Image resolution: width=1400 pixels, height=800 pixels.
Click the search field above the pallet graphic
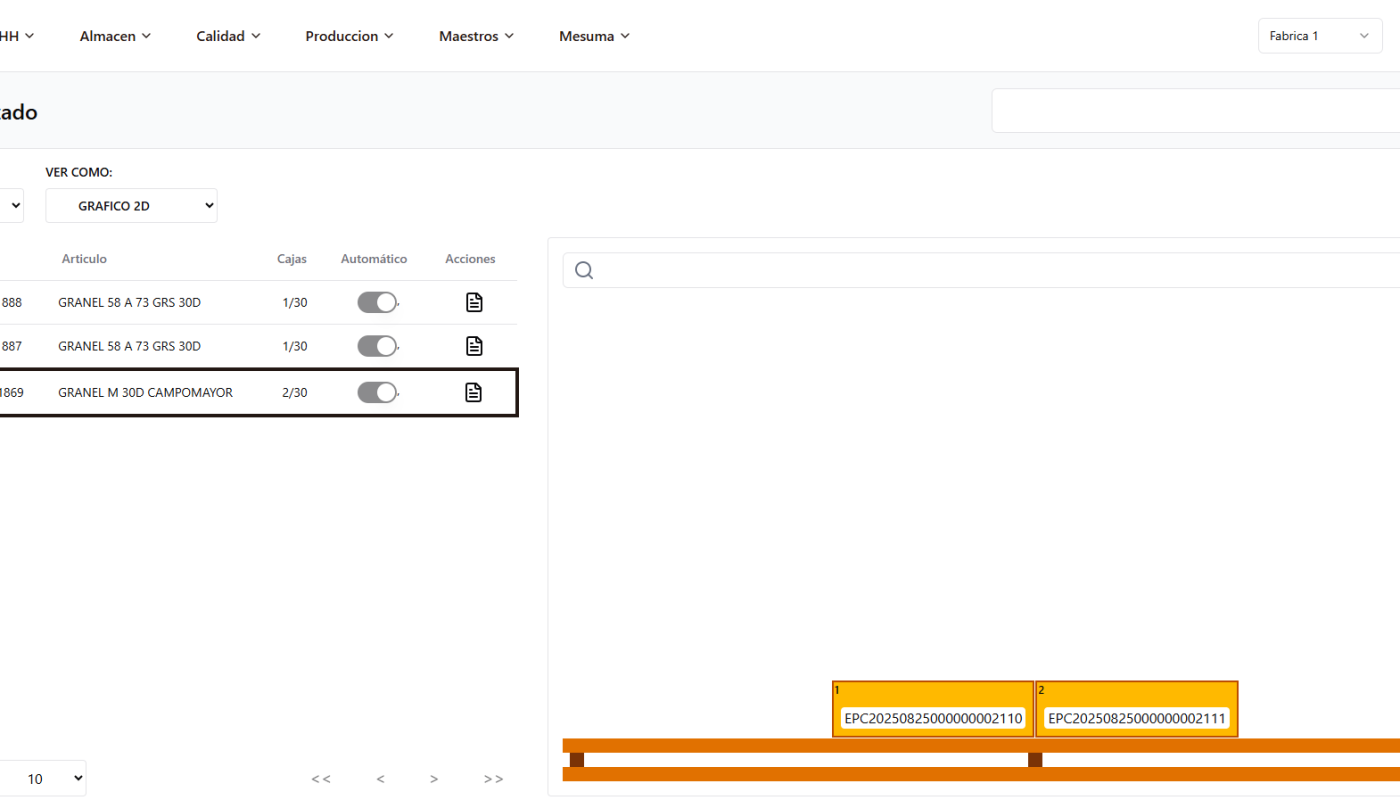(x=981, y=270)
